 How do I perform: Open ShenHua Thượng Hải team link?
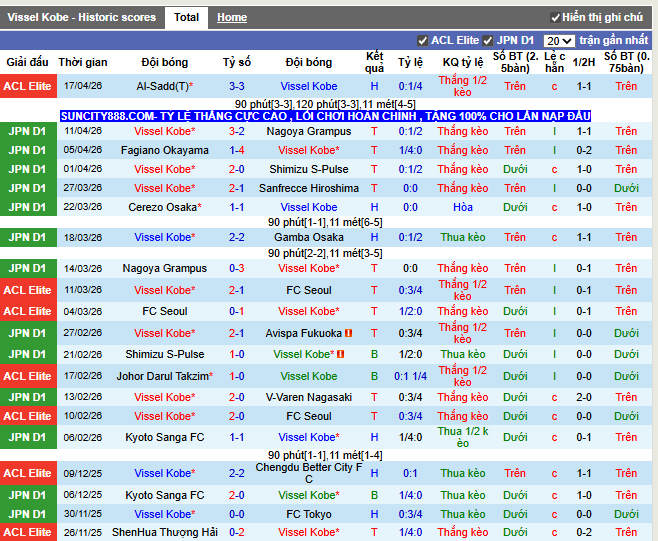click(x=164, y=532)
